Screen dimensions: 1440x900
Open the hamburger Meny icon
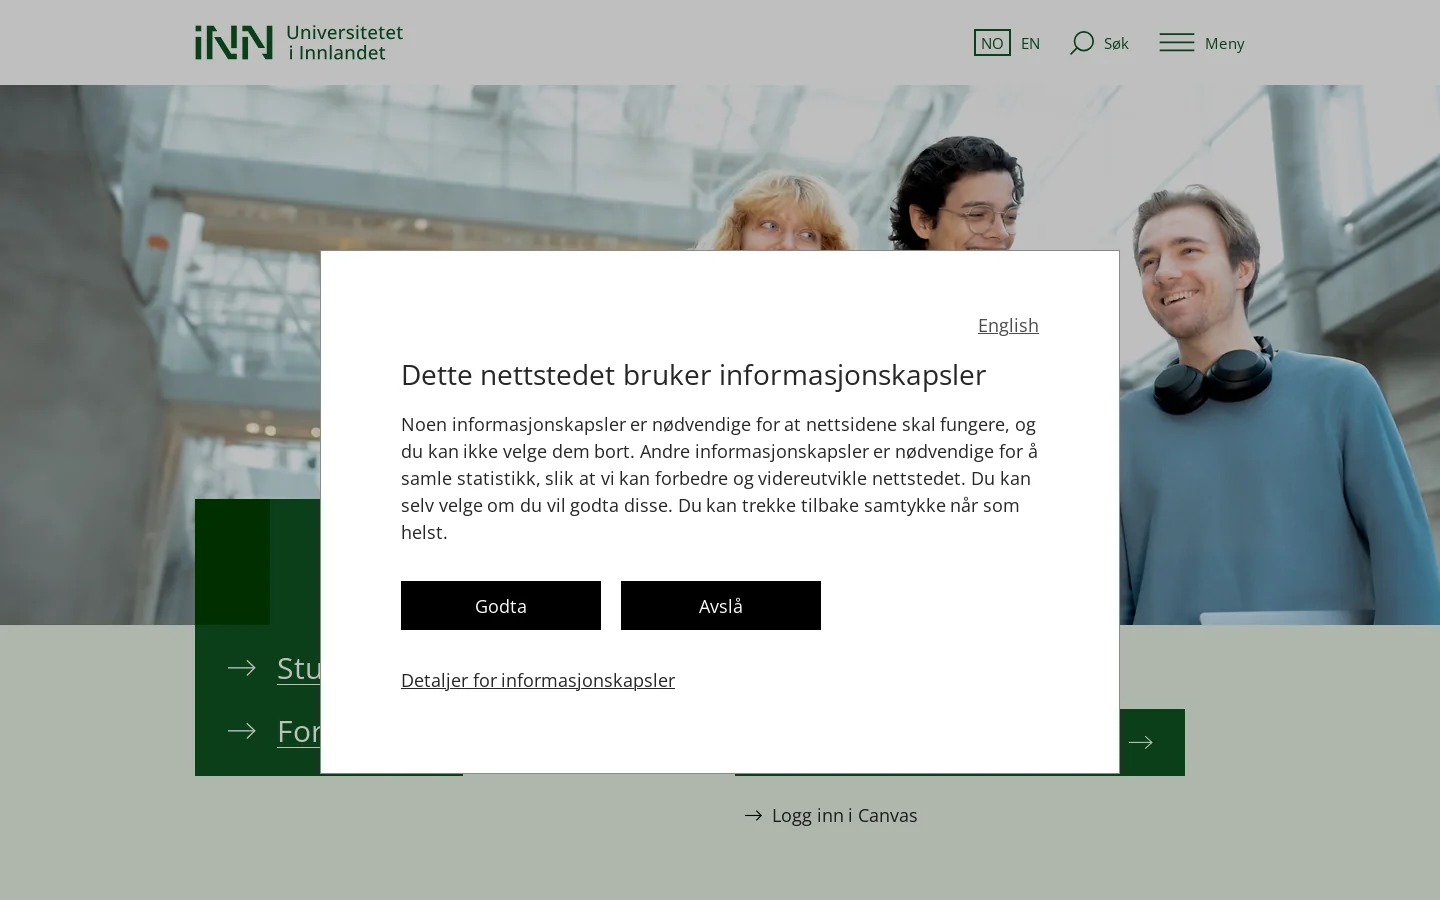1177,43
